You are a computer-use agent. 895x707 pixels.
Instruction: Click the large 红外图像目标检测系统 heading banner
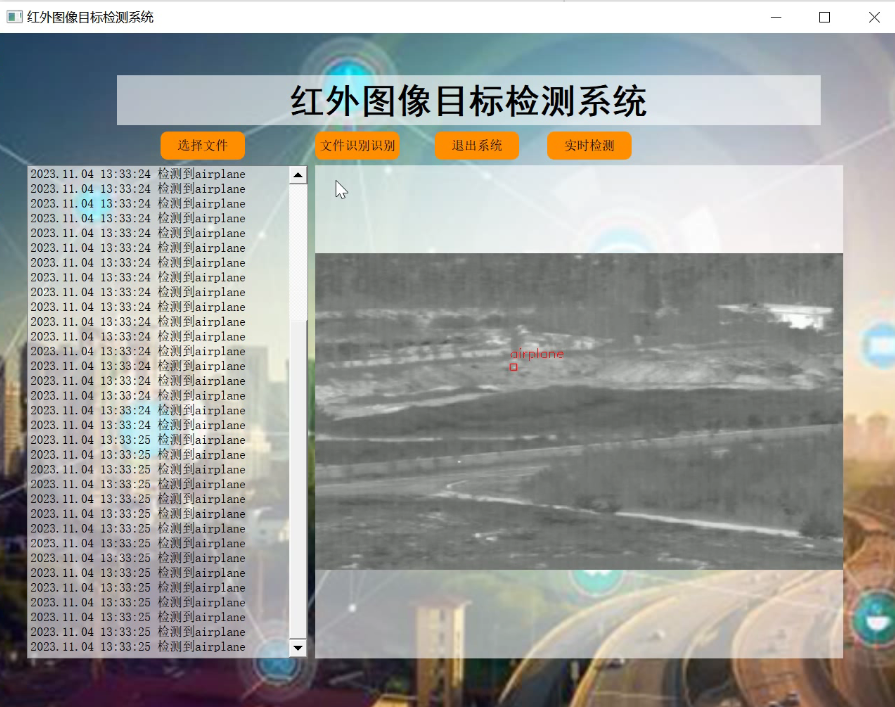click(469, 100)
